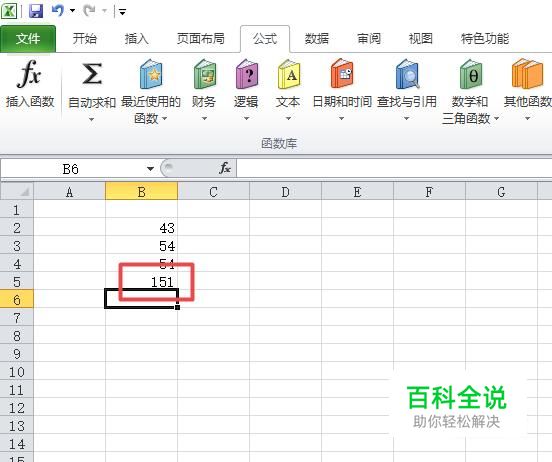Image resolution: width=552 pixels, height=462 pixels.
Task: Open the 财务 functions book icon
Action: point(205,74)
